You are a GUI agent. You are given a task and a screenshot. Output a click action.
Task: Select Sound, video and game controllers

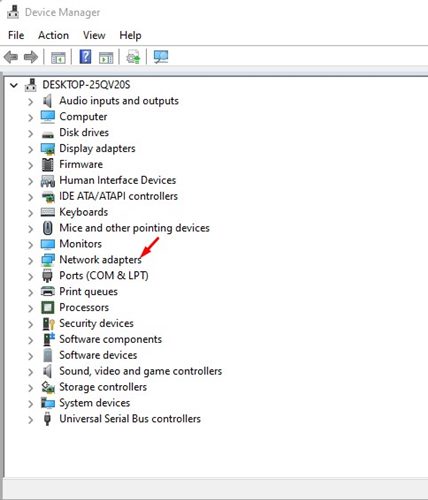[140, 371]
